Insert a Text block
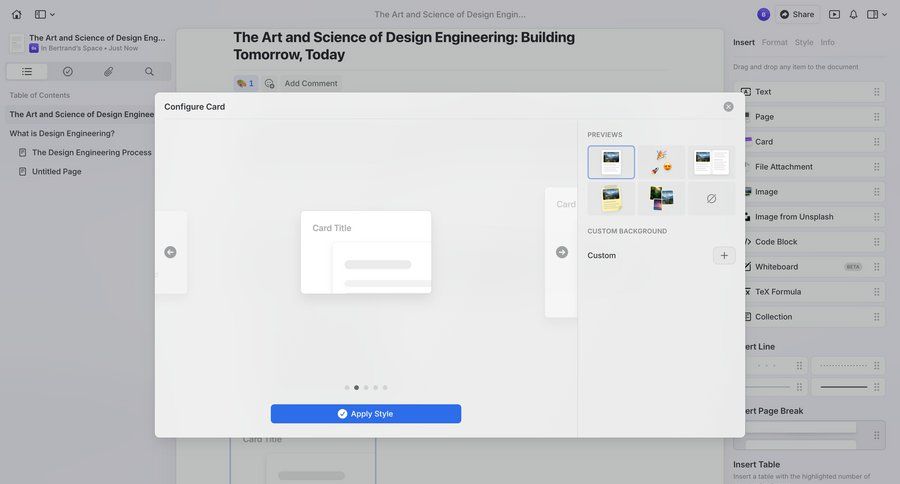This screenshot has width=900, height=484. point(809,92)
